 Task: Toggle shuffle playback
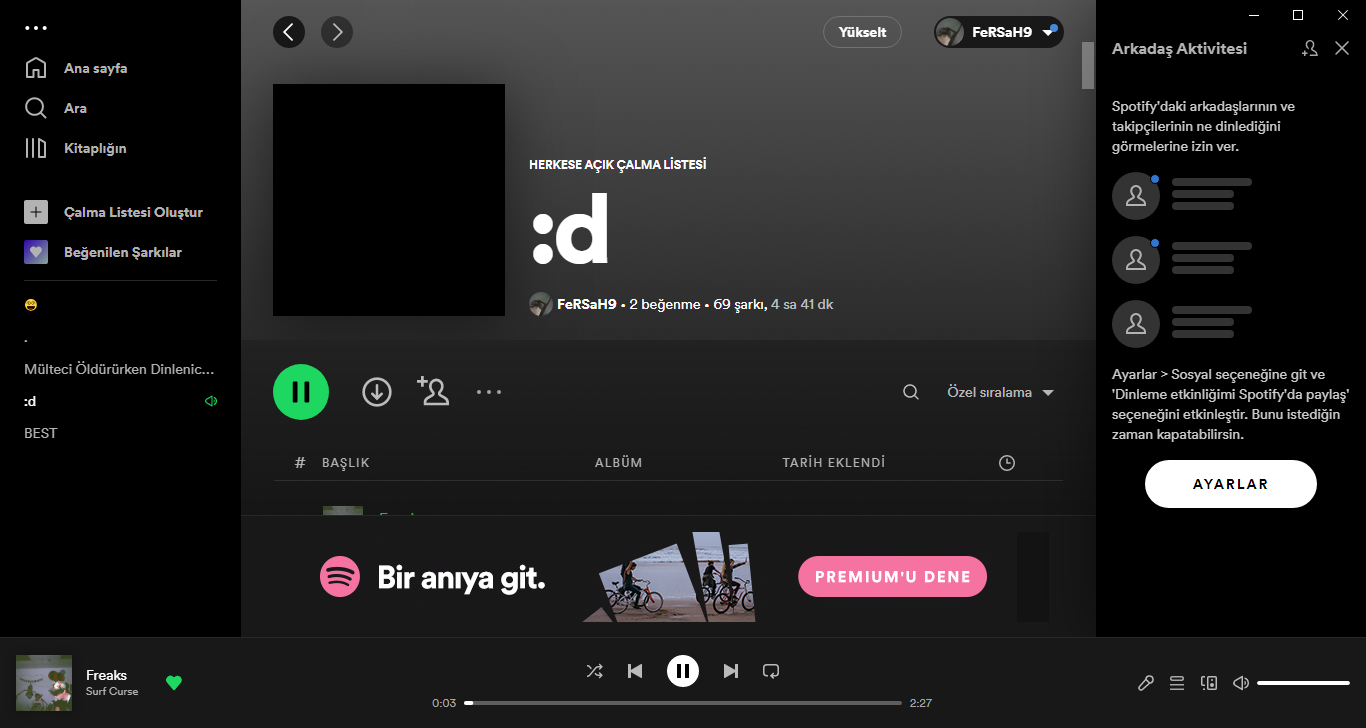tap(595, 671)
